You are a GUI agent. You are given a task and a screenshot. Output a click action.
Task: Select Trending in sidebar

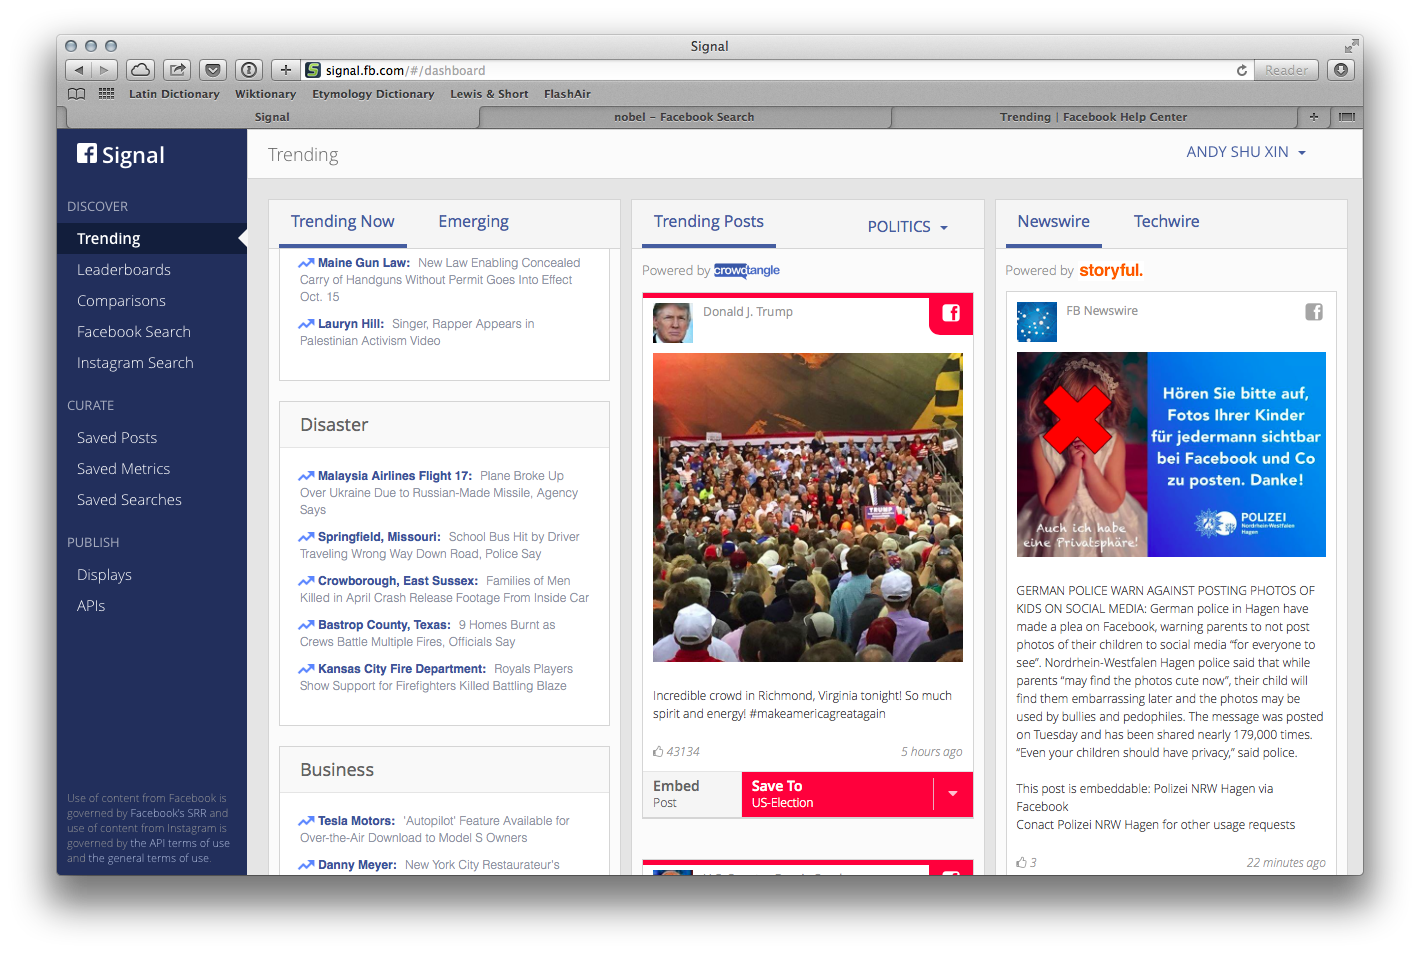[x=152, y=239]
